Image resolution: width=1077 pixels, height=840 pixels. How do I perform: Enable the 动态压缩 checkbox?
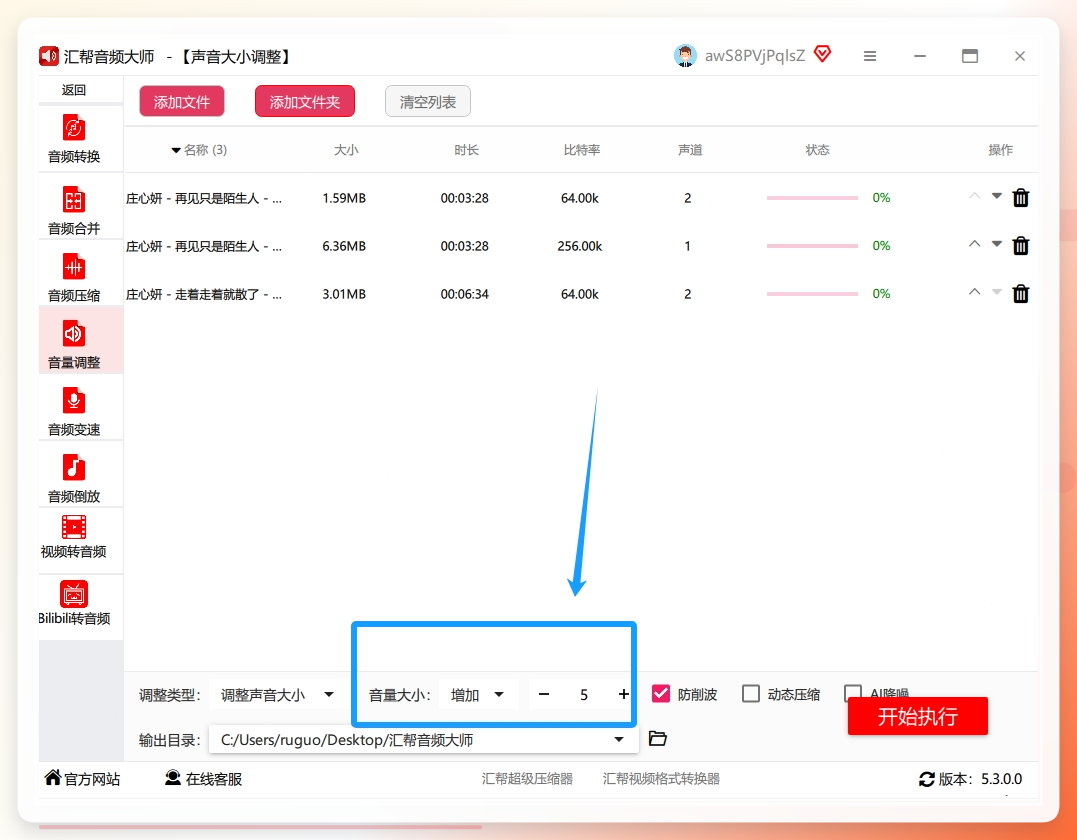[x=751, y=694]
